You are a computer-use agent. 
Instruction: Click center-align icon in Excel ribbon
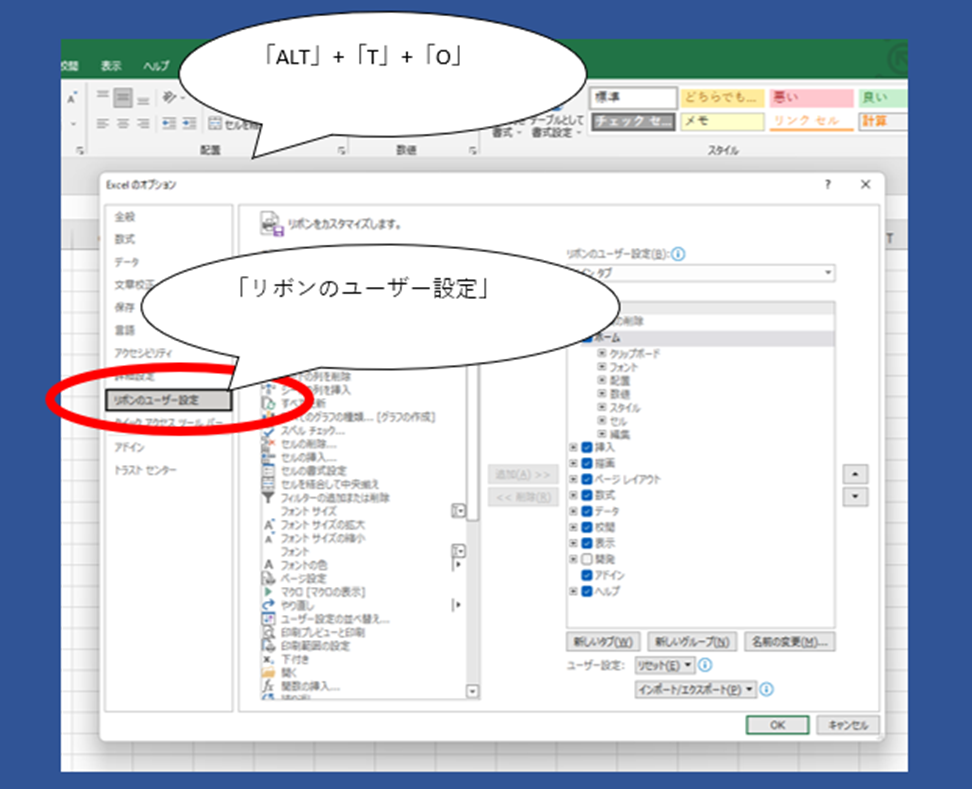123,124
